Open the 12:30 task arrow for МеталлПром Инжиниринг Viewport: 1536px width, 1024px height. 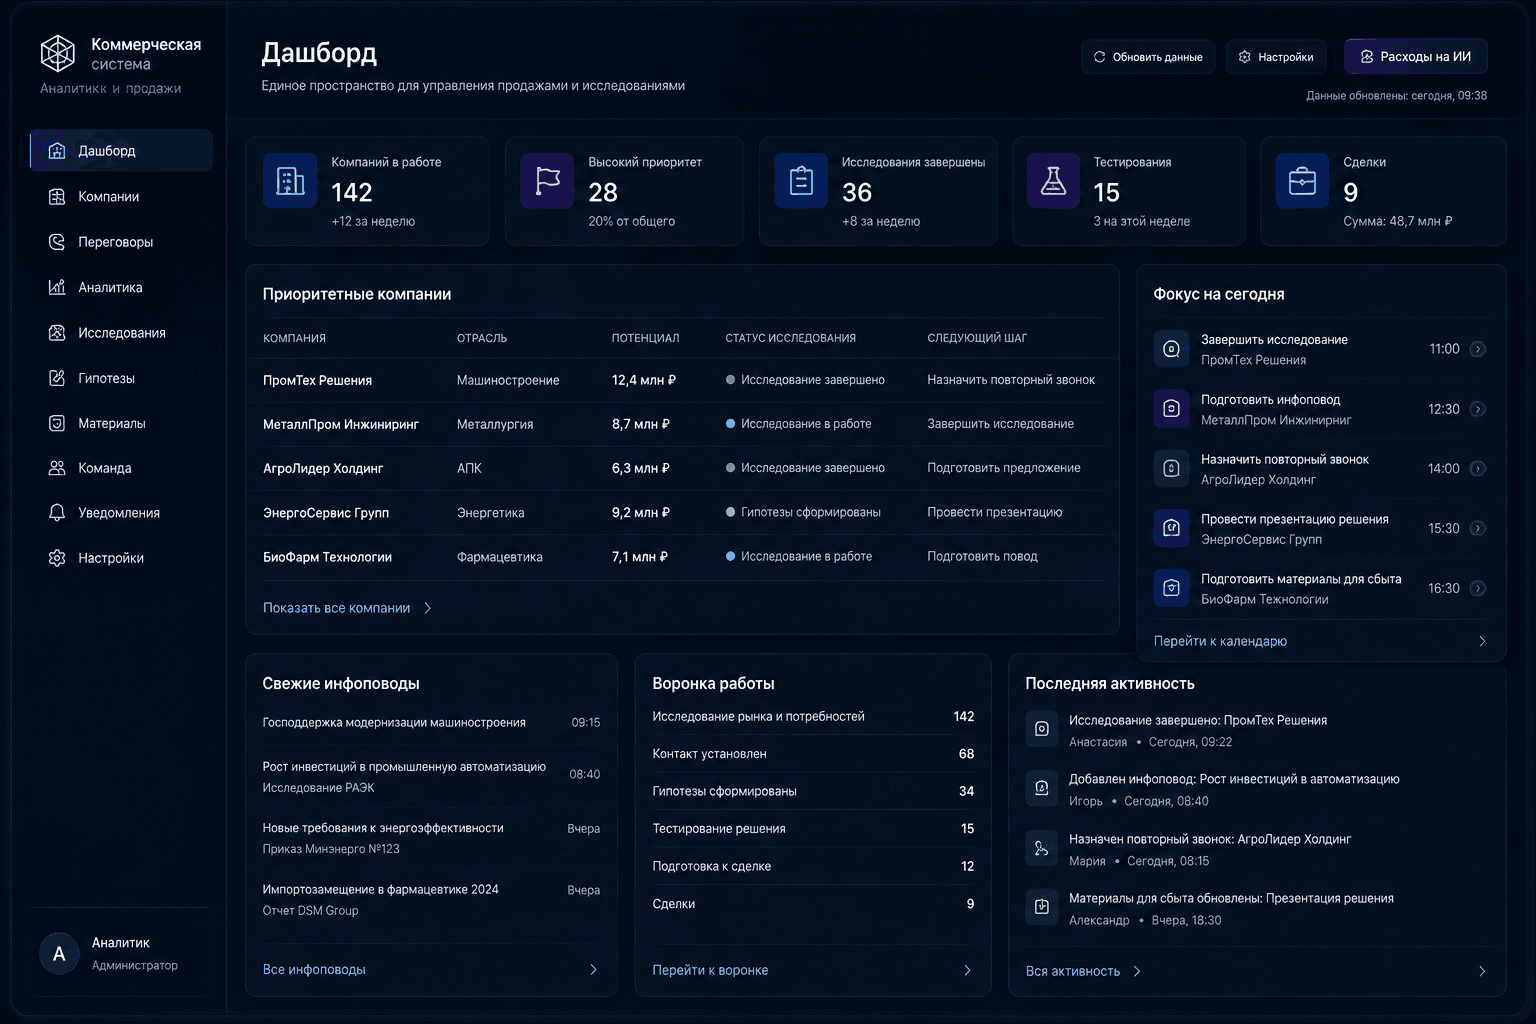pos(1478,409)
